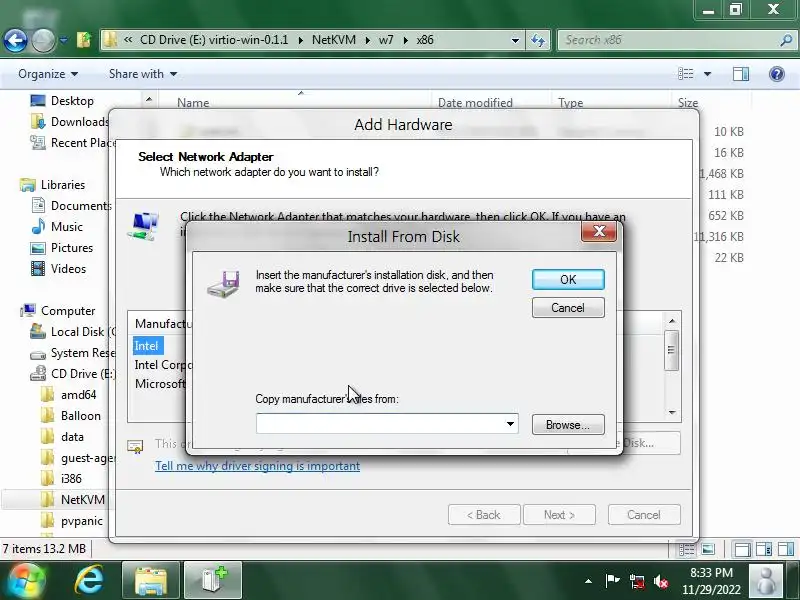Open Documents library in navigation pane
This screenshot has width=800, height=600.
[x=71, y=206]
